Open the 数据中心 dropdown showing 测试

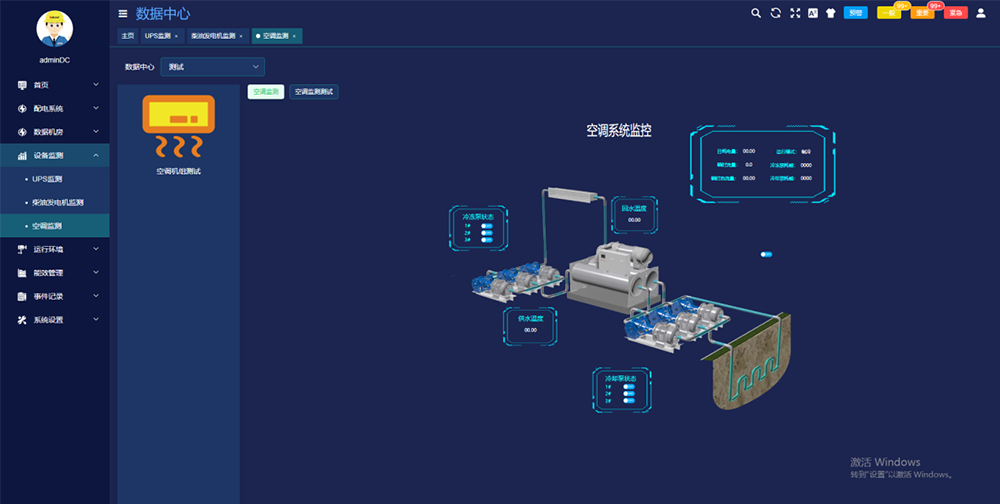212,67
